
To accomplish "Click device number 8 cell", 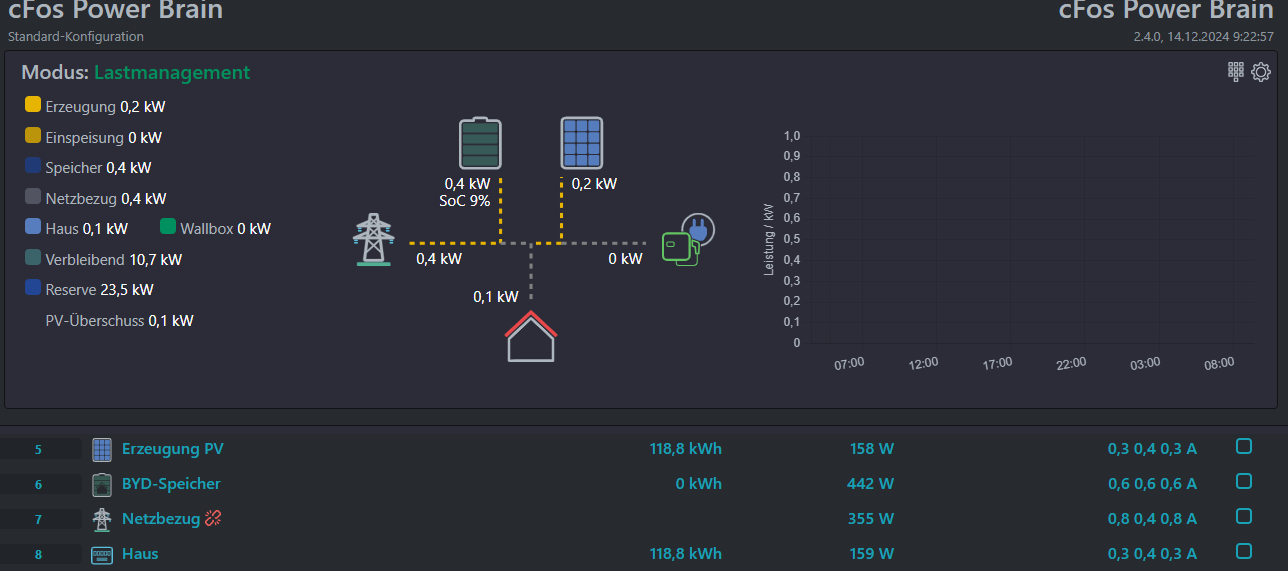I will (x=39, y=554).
